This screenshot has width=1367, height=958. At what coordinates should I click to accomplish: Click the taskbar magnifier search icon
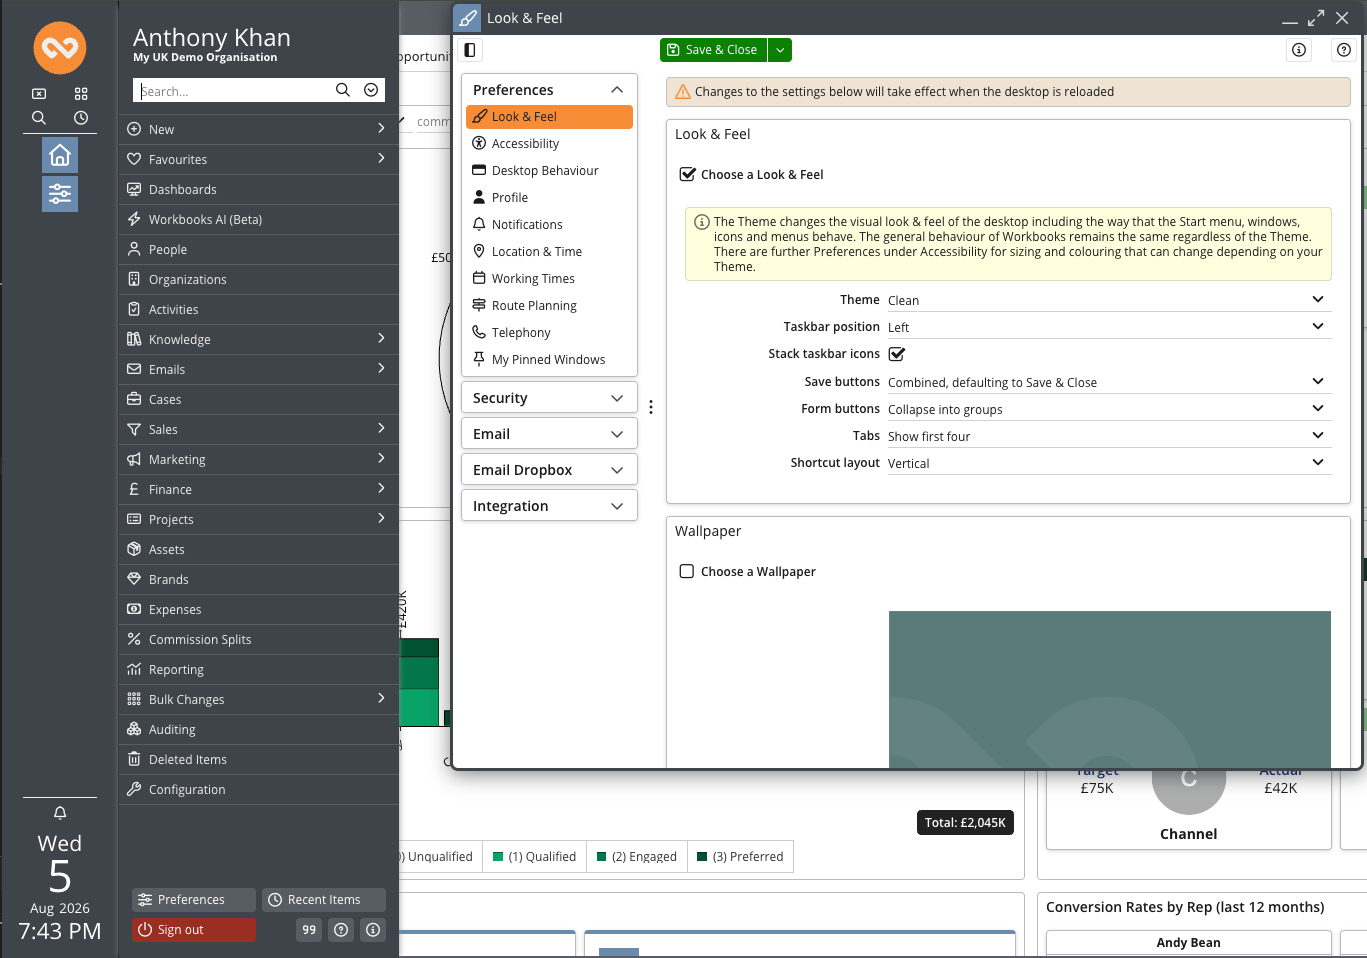(39, 118)
